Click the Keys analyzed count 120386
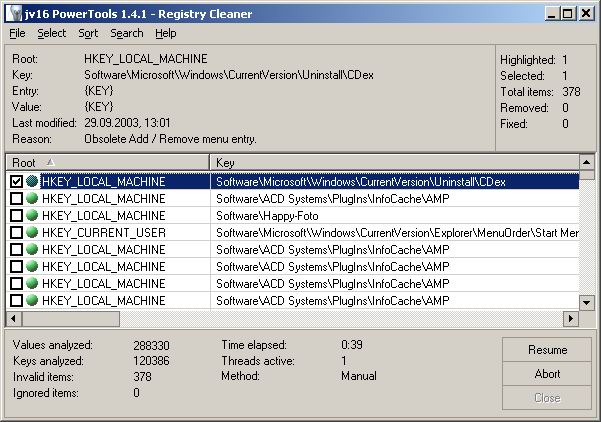This screenshot has height=422, width=601. [151, 361]
